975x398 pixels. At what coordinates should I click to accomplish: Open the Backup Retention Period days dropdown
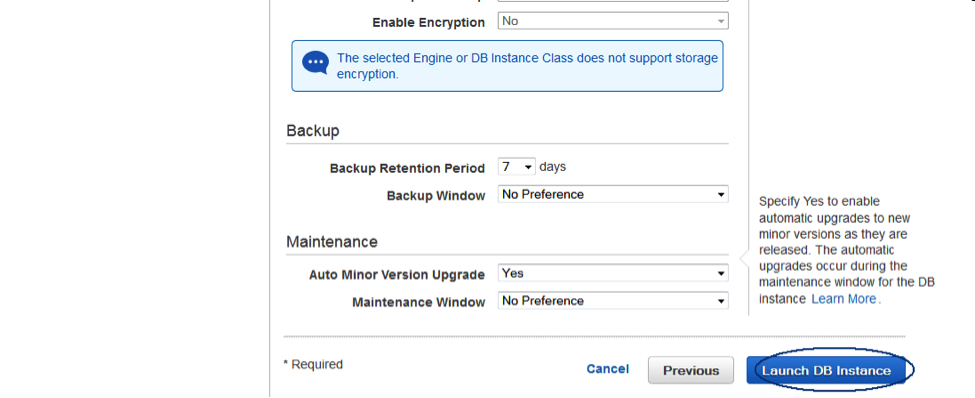pyautogui.click(x=517, y=167)
